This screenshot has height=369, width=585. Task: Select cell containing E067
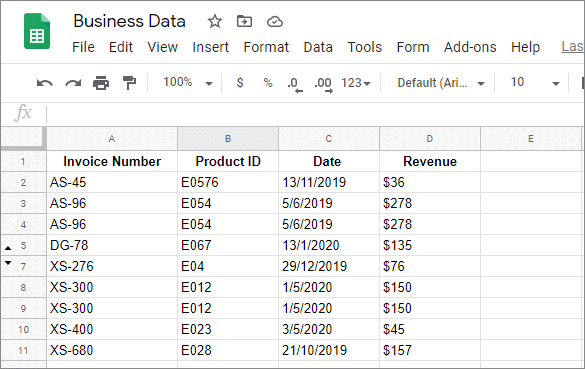228,245
